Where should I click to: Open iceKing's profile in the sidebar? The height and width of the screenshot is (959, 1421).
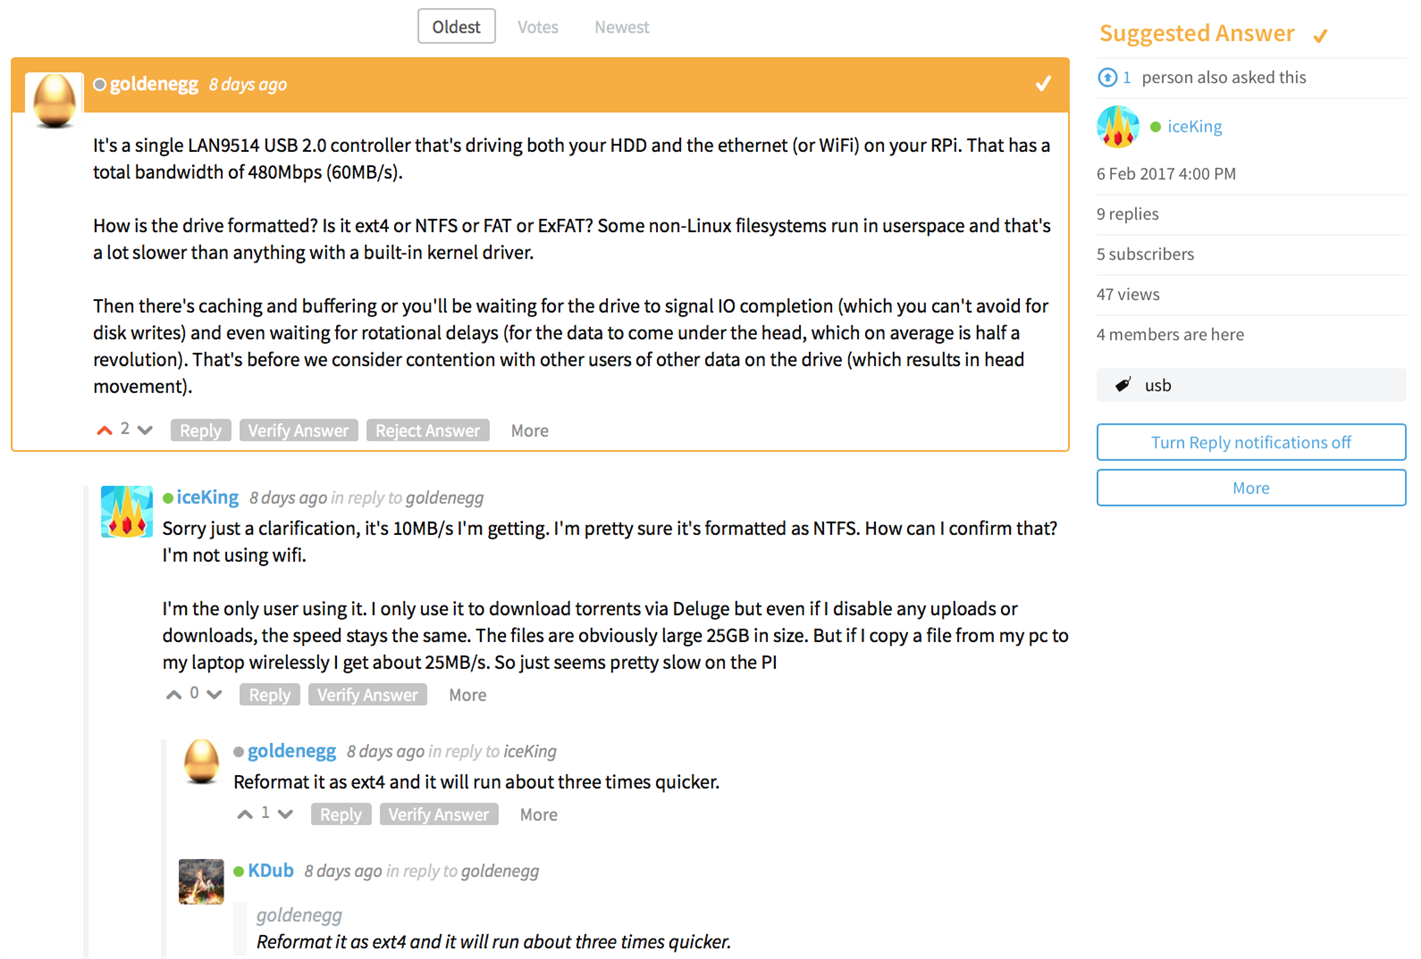pos(1195,126)
